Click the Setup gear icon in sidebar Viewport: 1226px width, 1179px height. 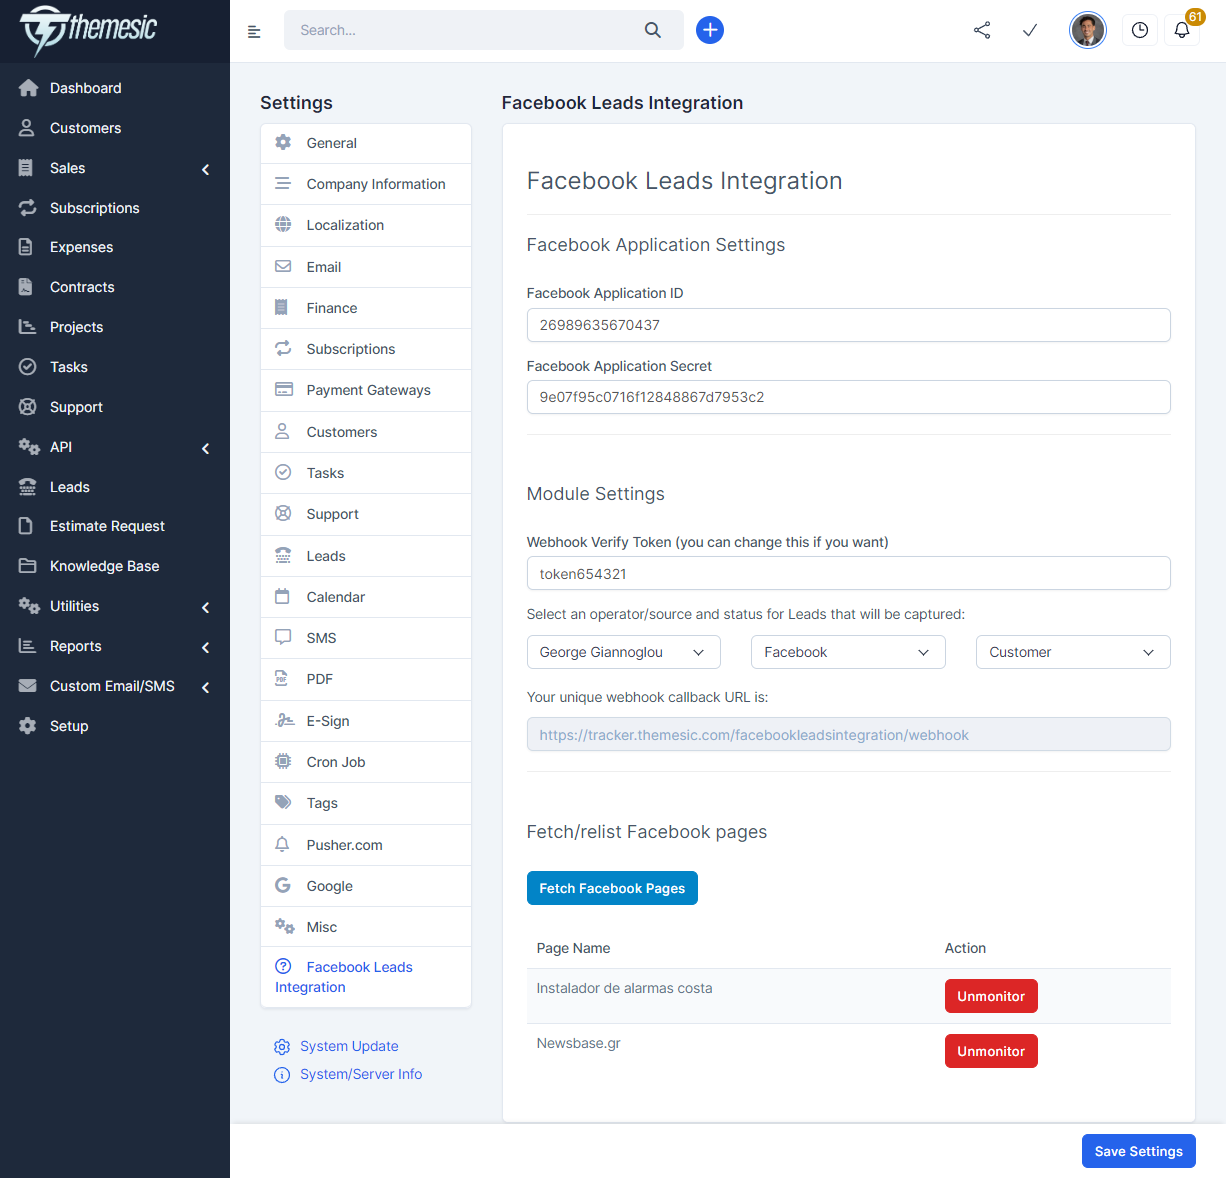(x=28, y=726)
